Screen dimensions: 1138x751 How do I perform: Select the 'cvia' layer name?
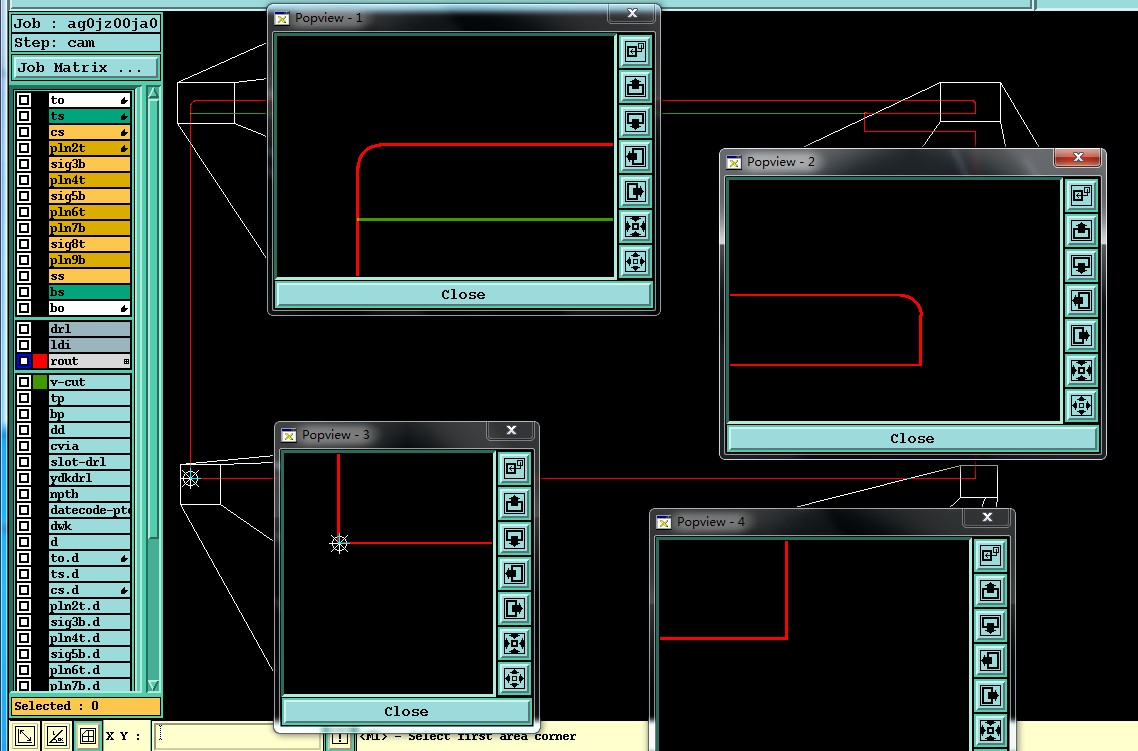[89, 446]
